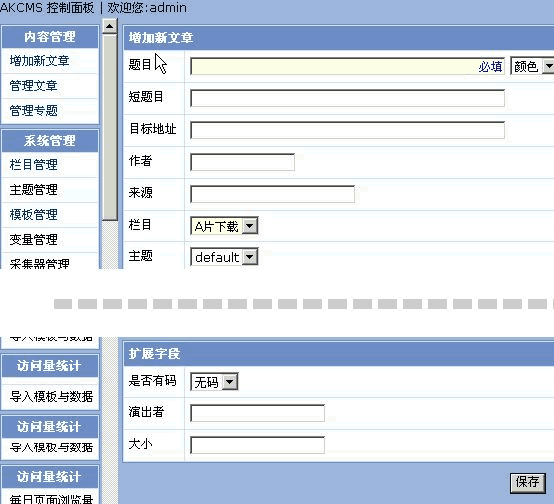Click the 演出者 input field
554x504 pixels.
257,413
